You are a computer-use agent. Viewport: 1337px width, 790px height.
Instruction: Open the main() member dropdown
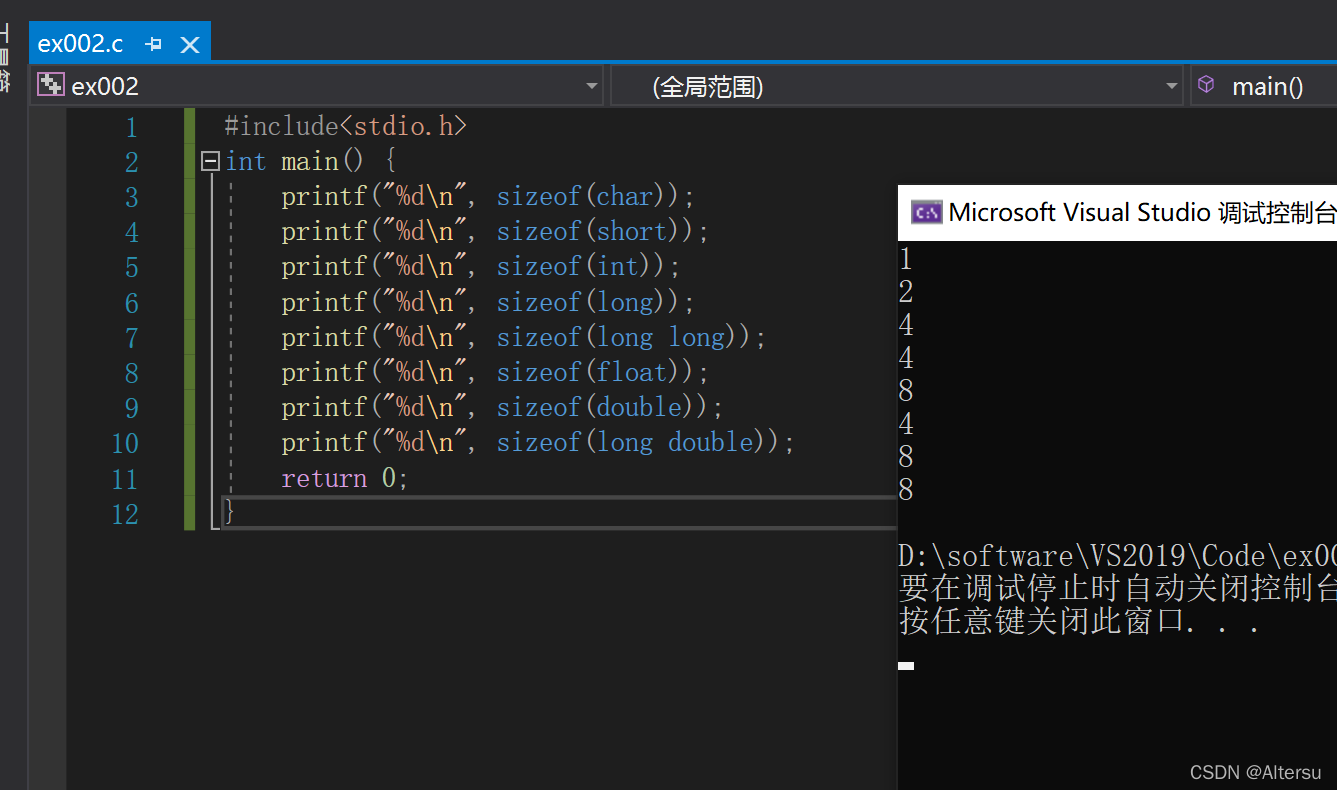click(1264, 86)
